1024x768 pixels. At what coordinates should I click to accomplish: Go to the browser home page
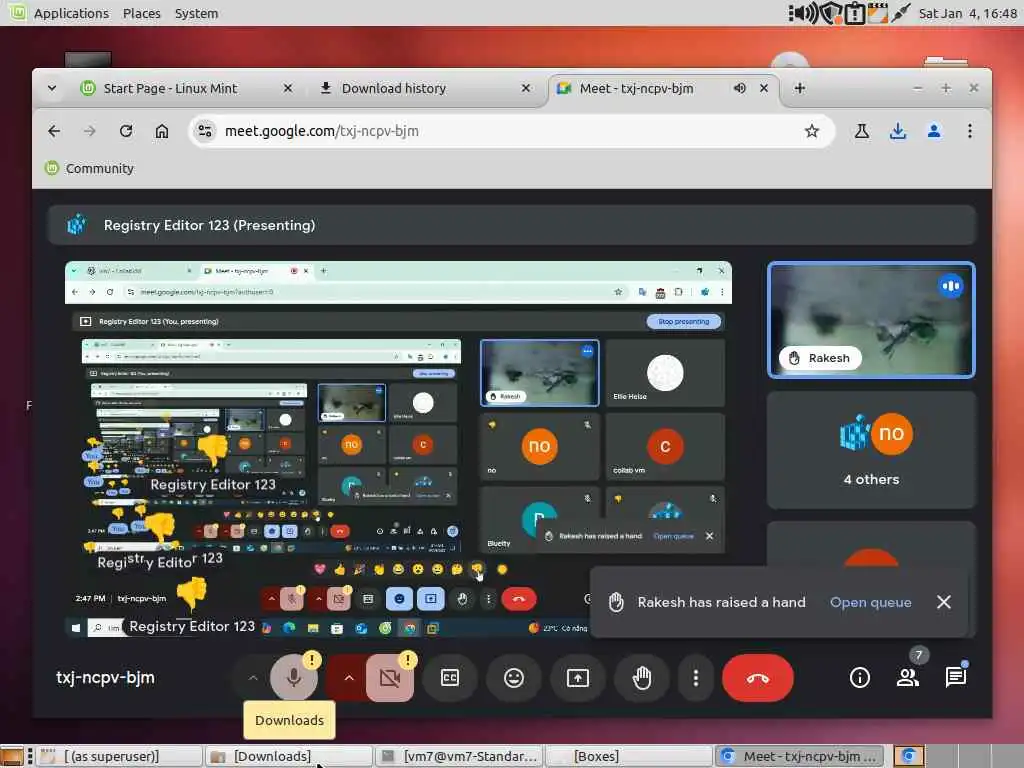pyautogui.click(x=161, y=131)
